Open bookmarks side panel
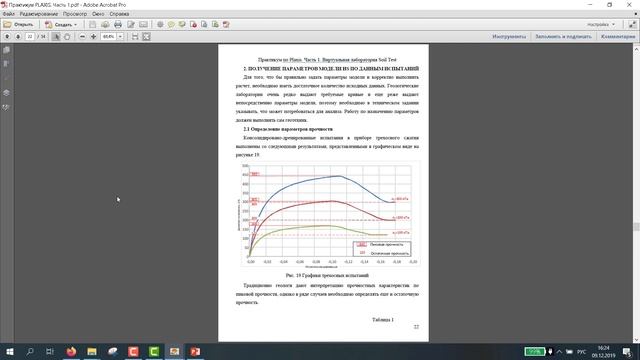Image resolution: width=640 pixels, height=360 pixels. click(7, 64)
